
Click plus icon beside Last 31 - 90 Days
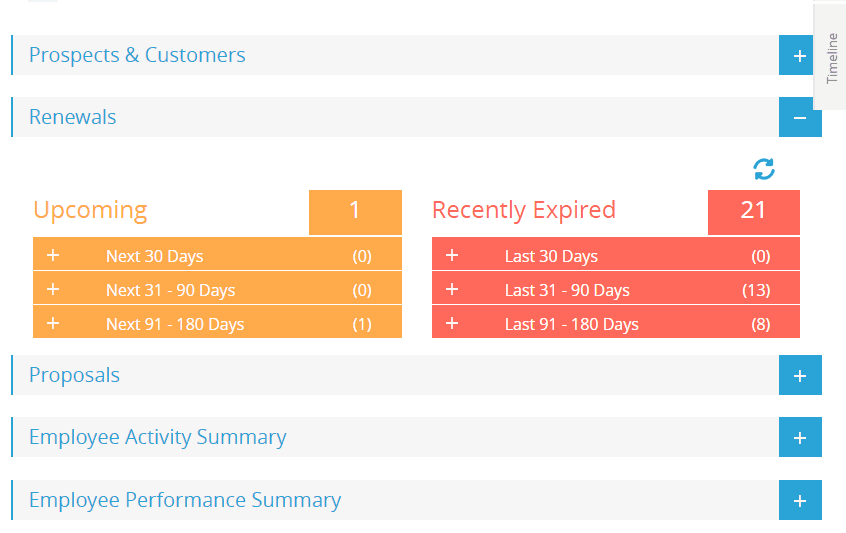point(452,290)
